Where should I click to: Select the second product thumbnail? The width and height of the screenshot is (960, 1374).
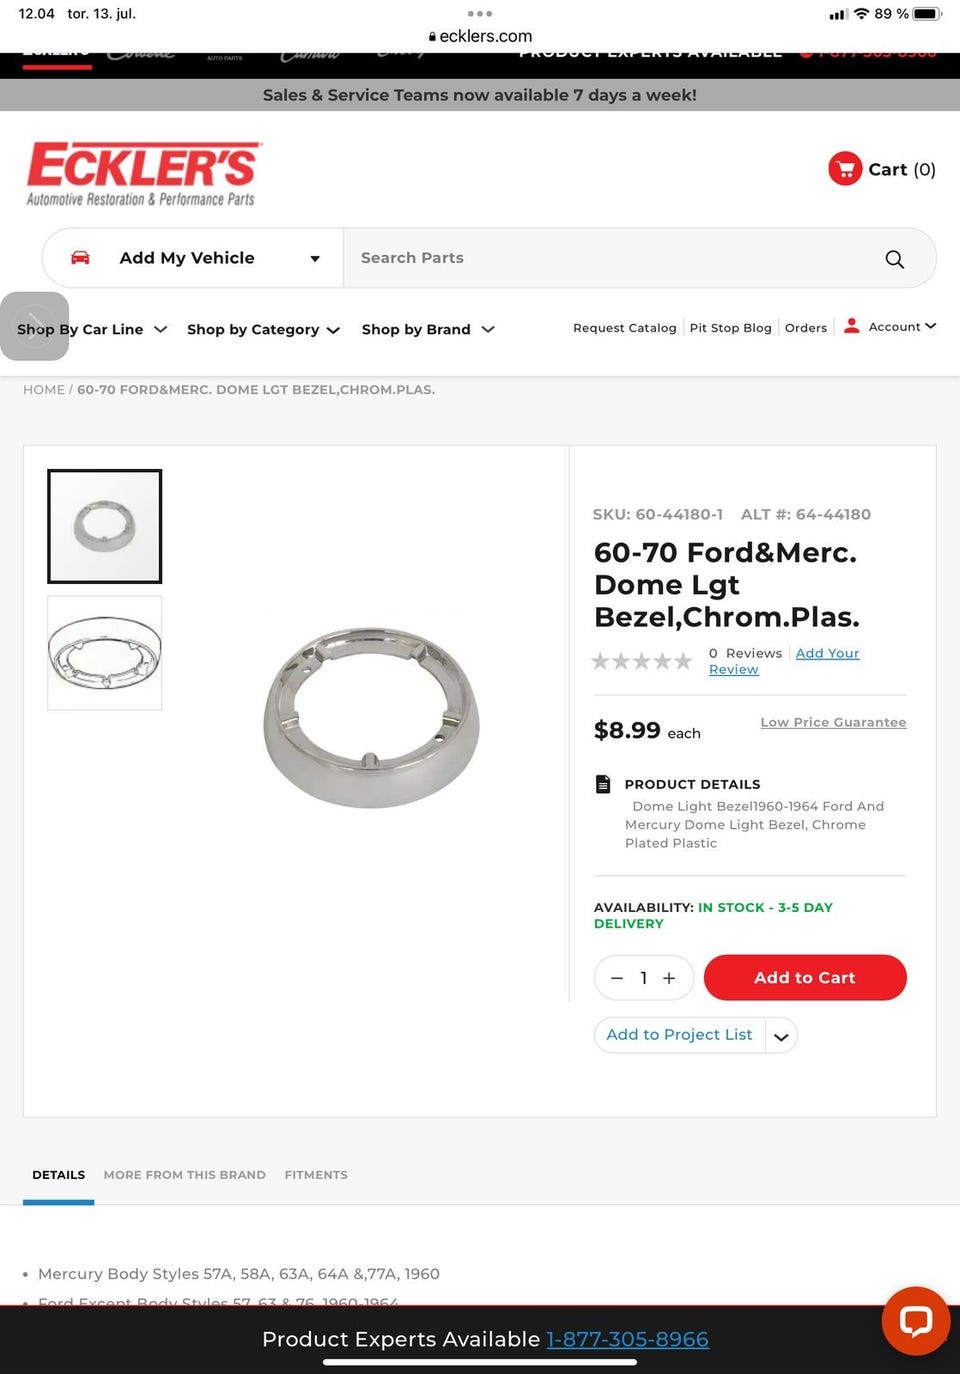(x=105, y=653)
